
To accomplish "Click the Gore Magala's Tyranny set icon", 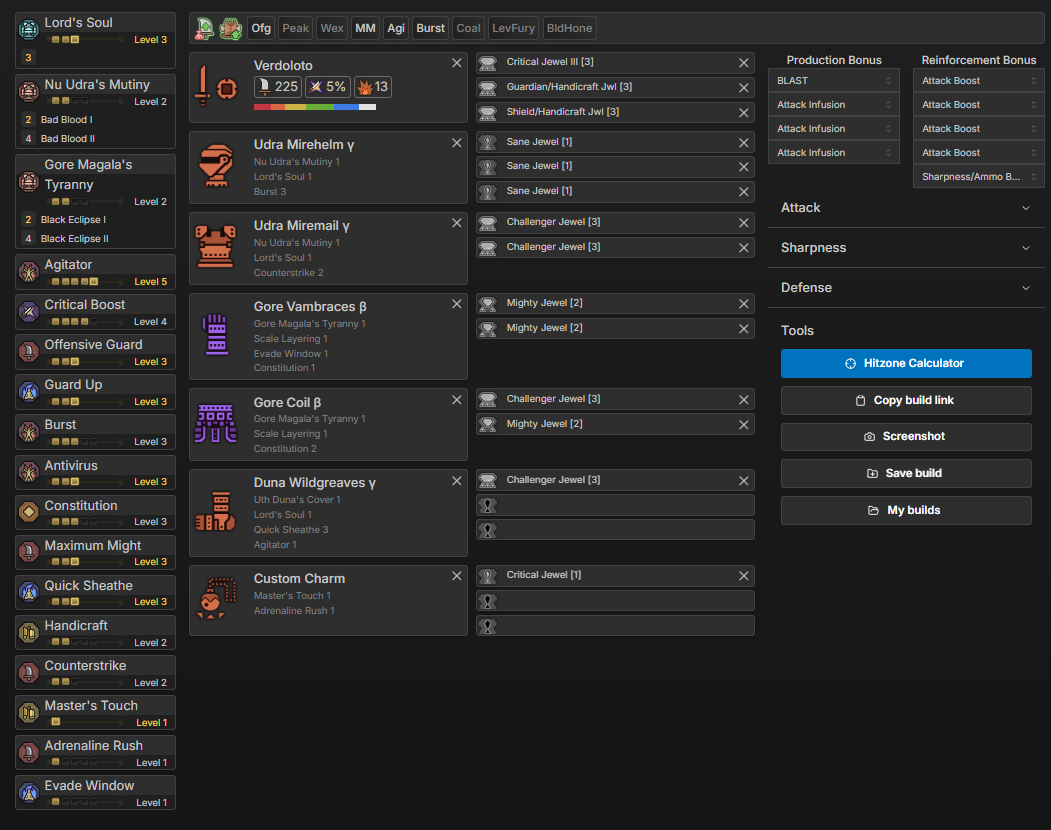I will (x=28, y=181).
